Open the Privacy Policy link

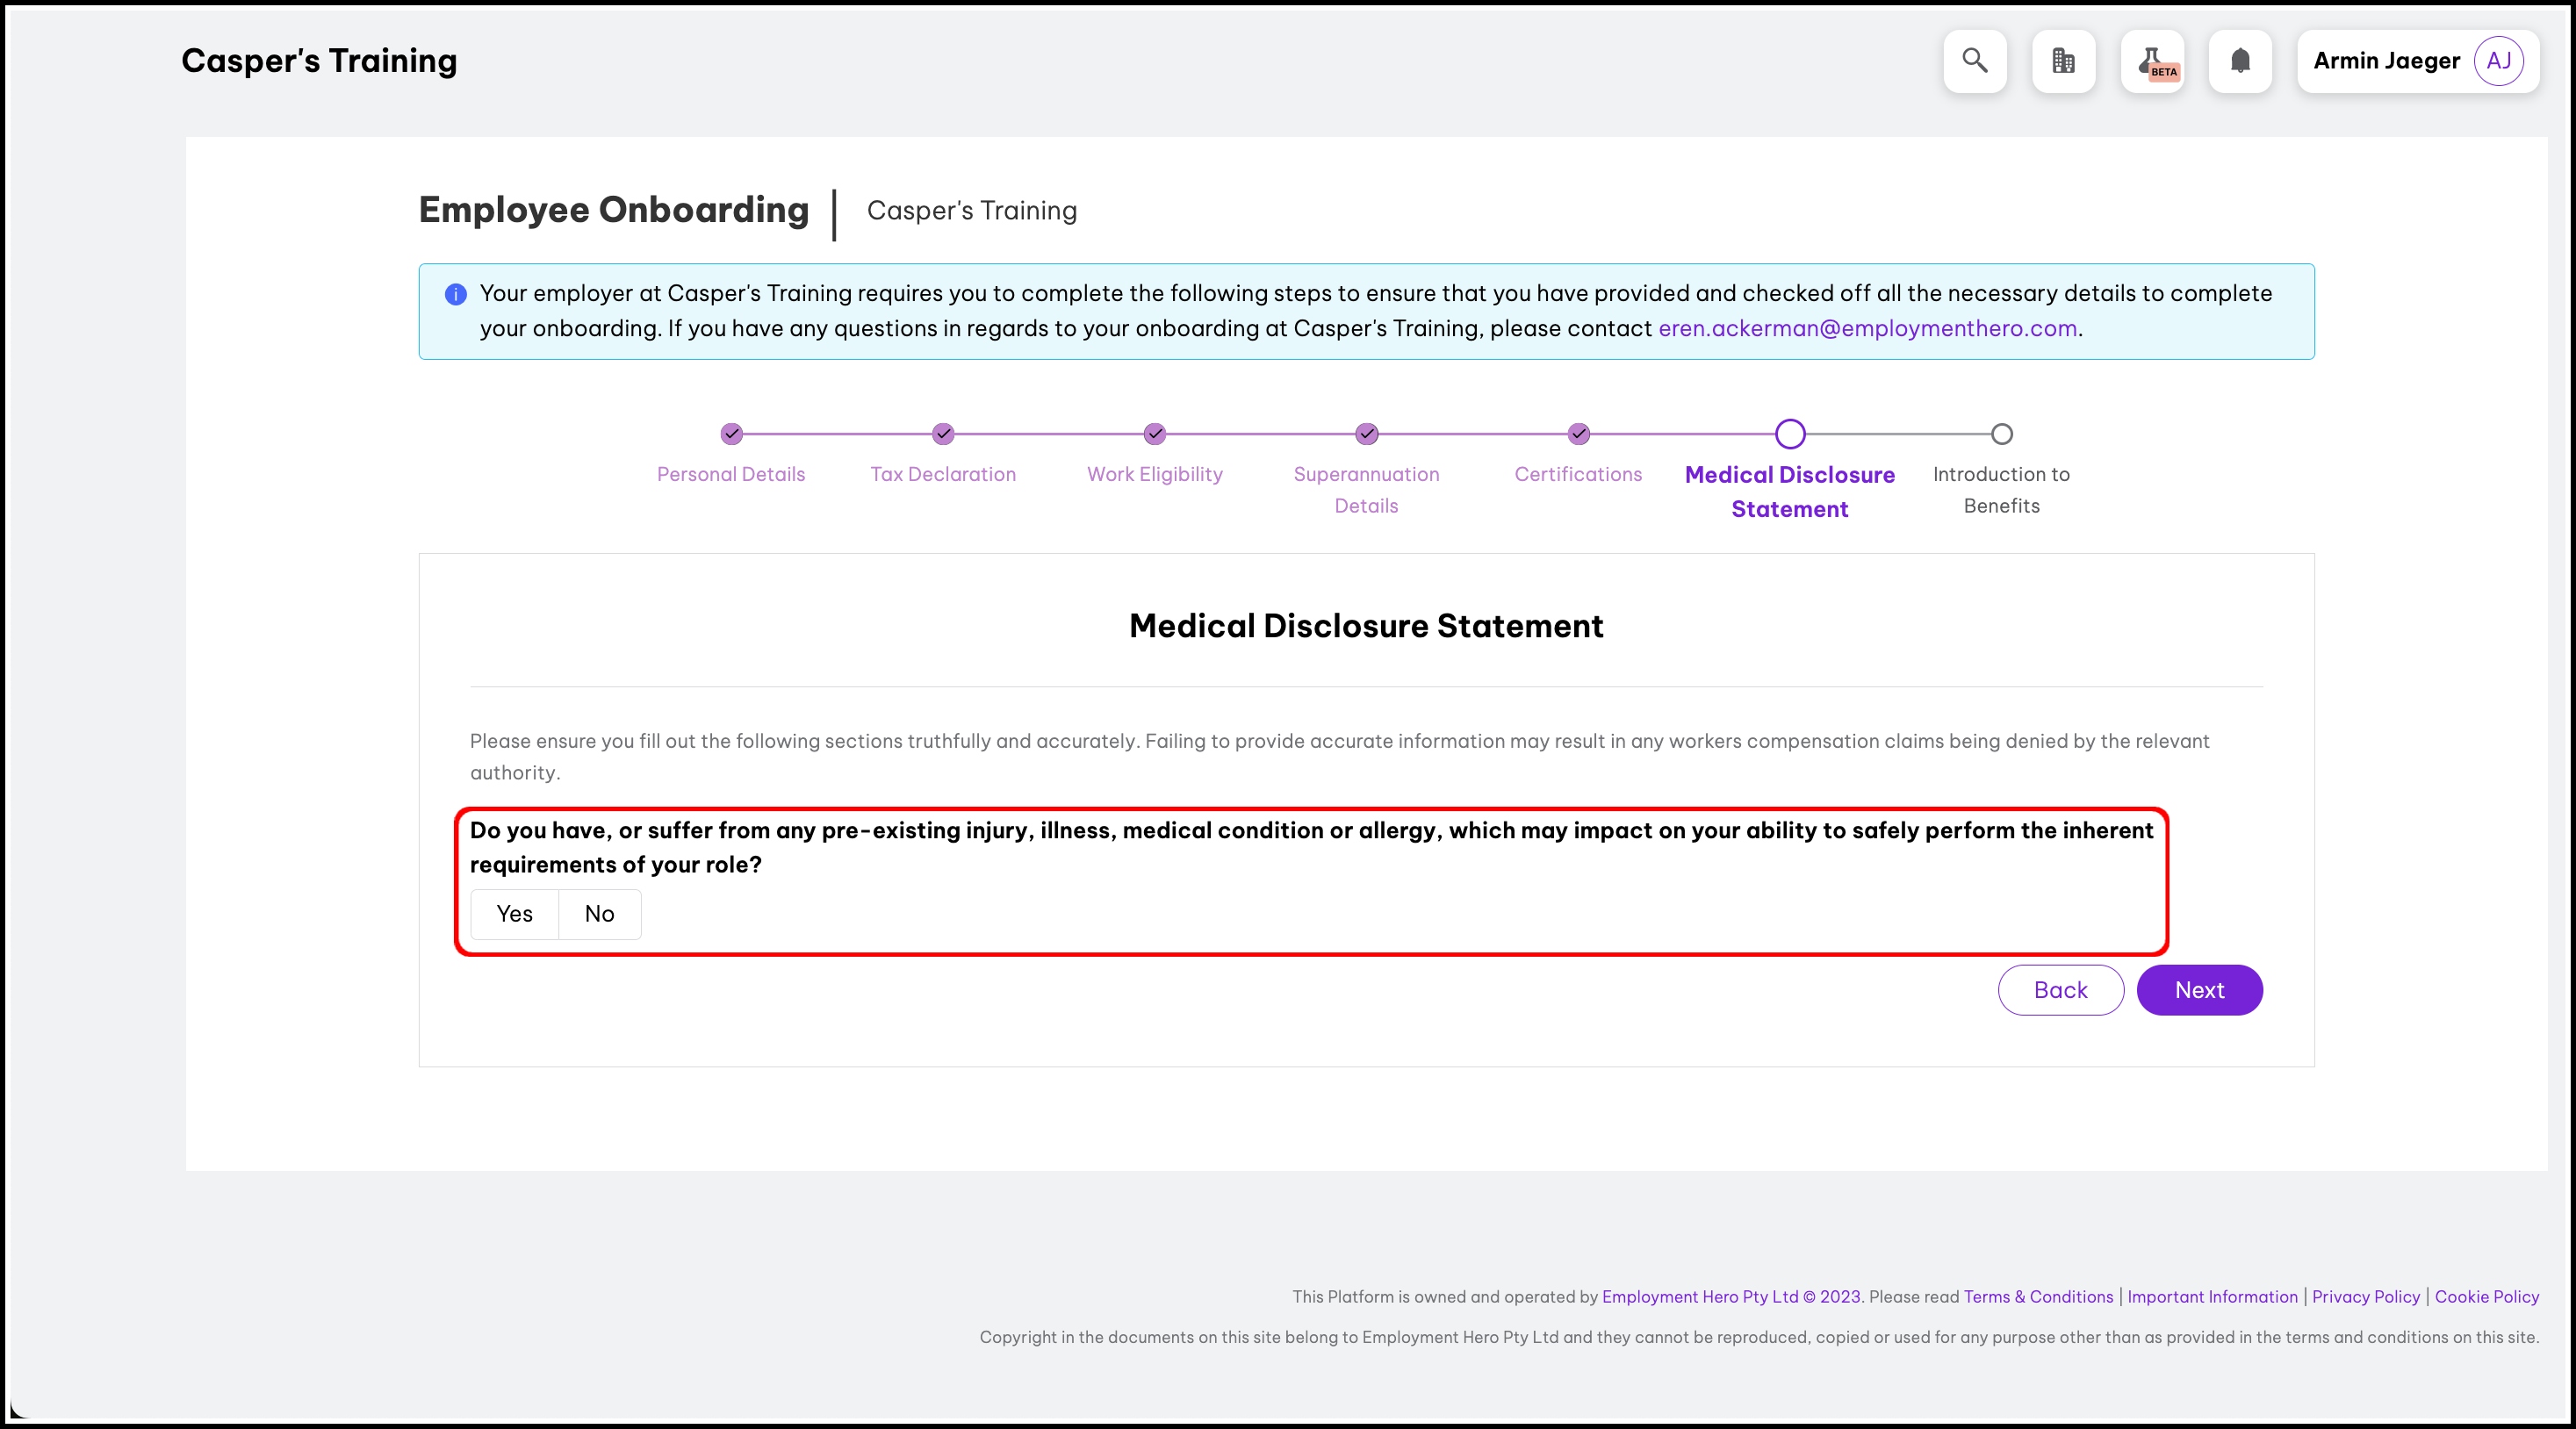point(2365,1297)
